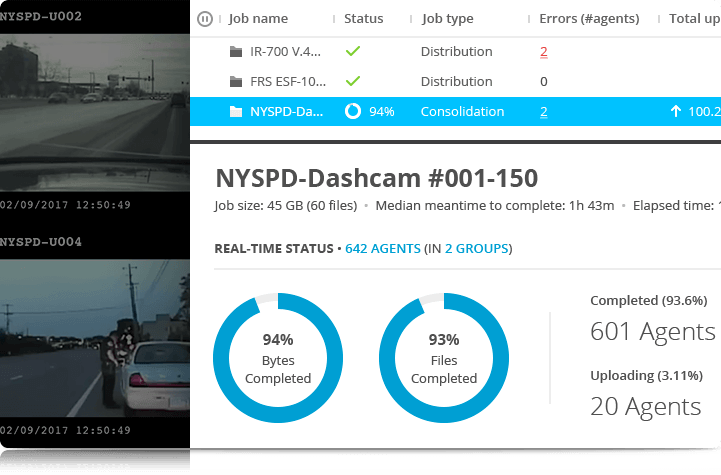Click the 20 Agents uploading value
This screenshot has width=721, height=475.
point(646,406)
